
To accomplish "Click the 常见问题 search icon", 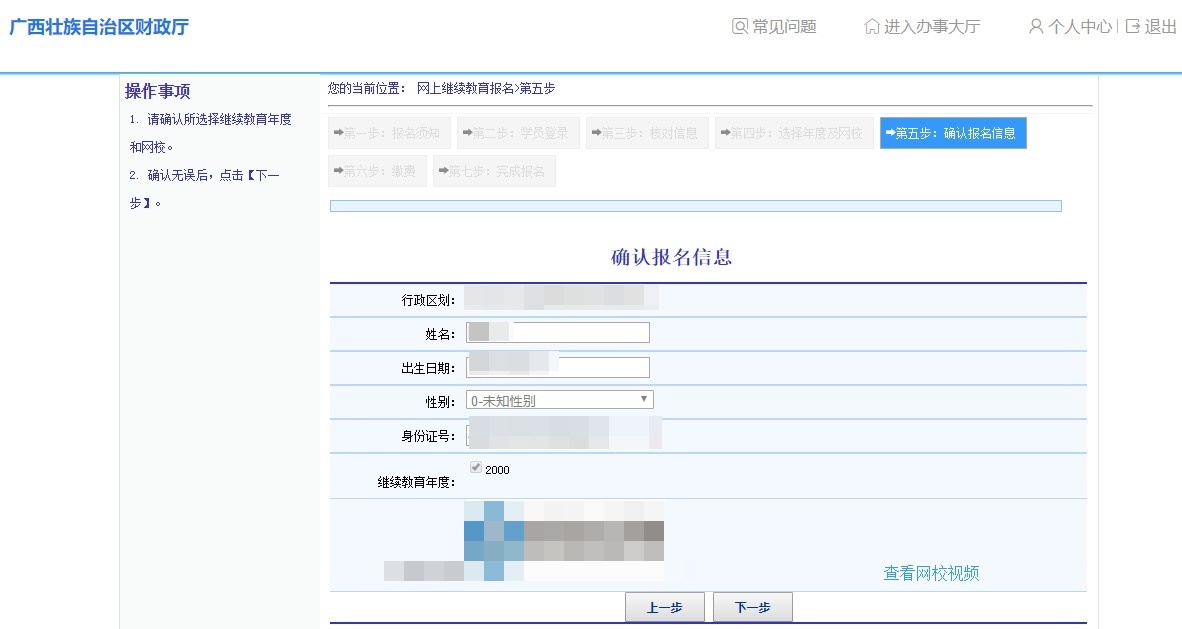I will click(x=740, y=27).
